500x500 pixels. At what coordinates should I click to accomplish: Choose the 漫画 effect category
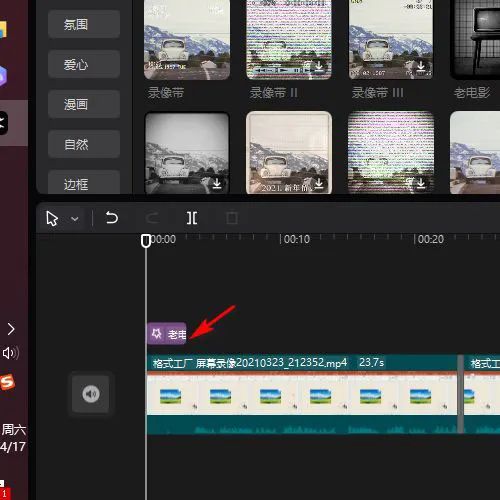84,104
